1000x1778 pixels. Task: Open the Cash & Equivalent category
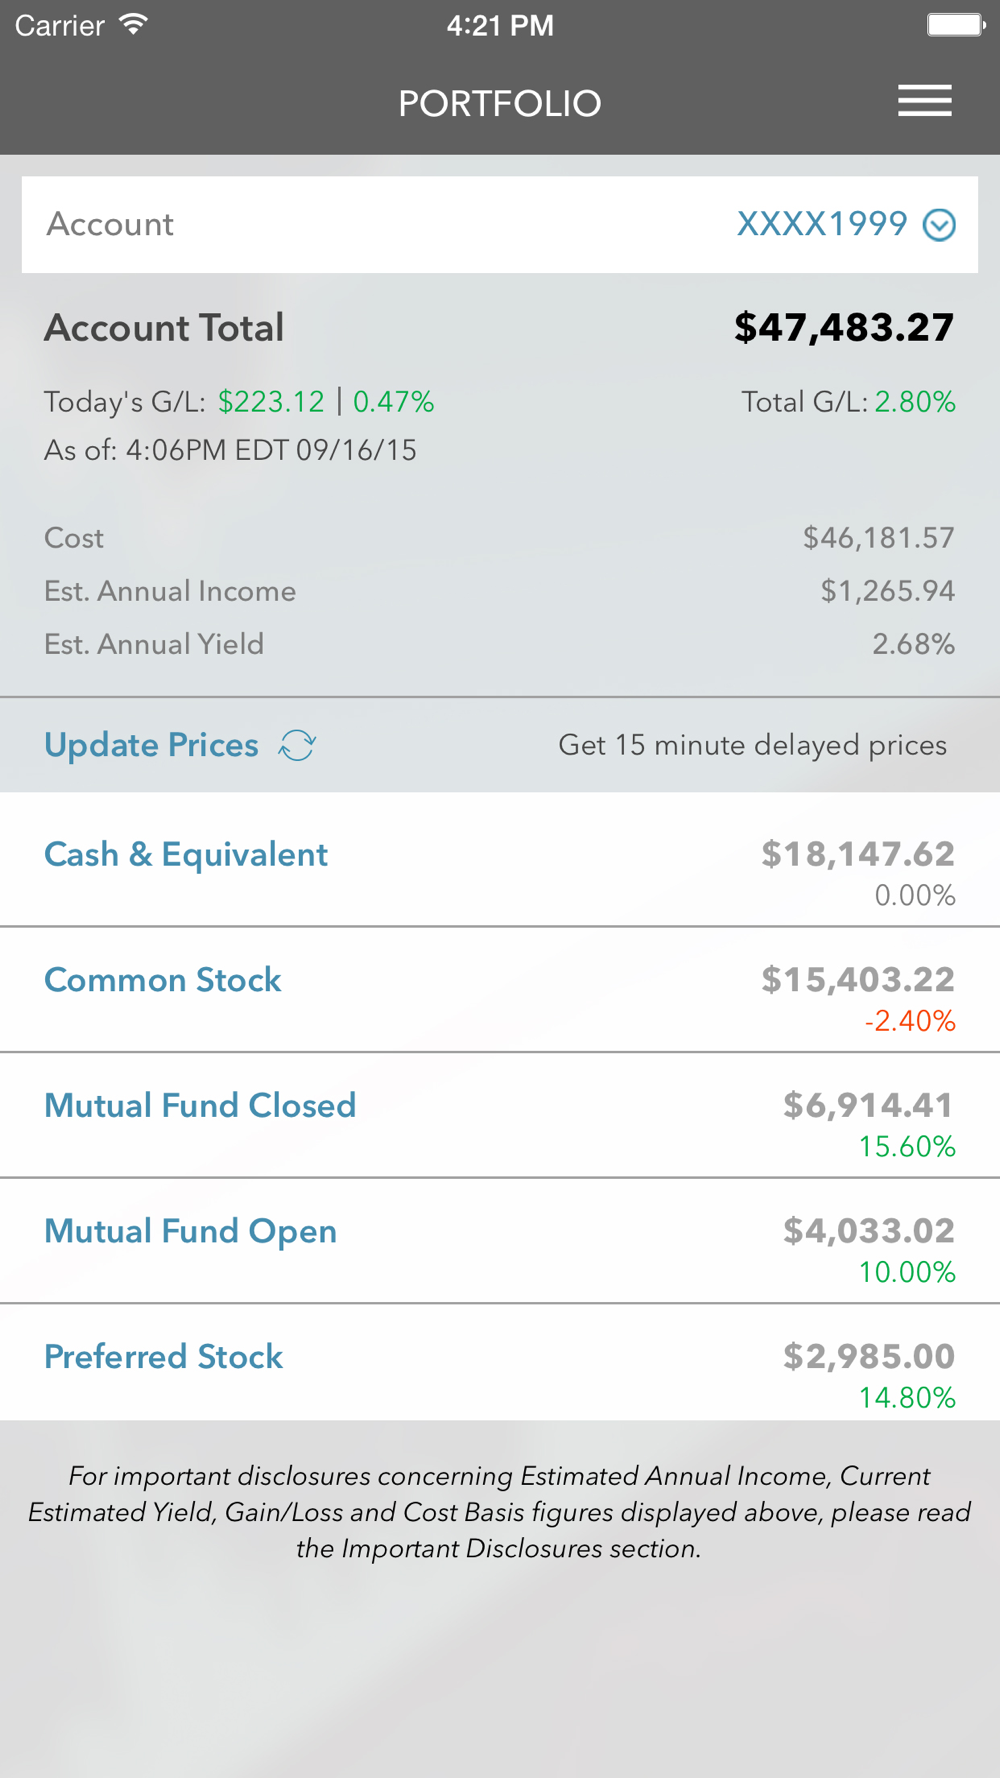click(186, 855)
